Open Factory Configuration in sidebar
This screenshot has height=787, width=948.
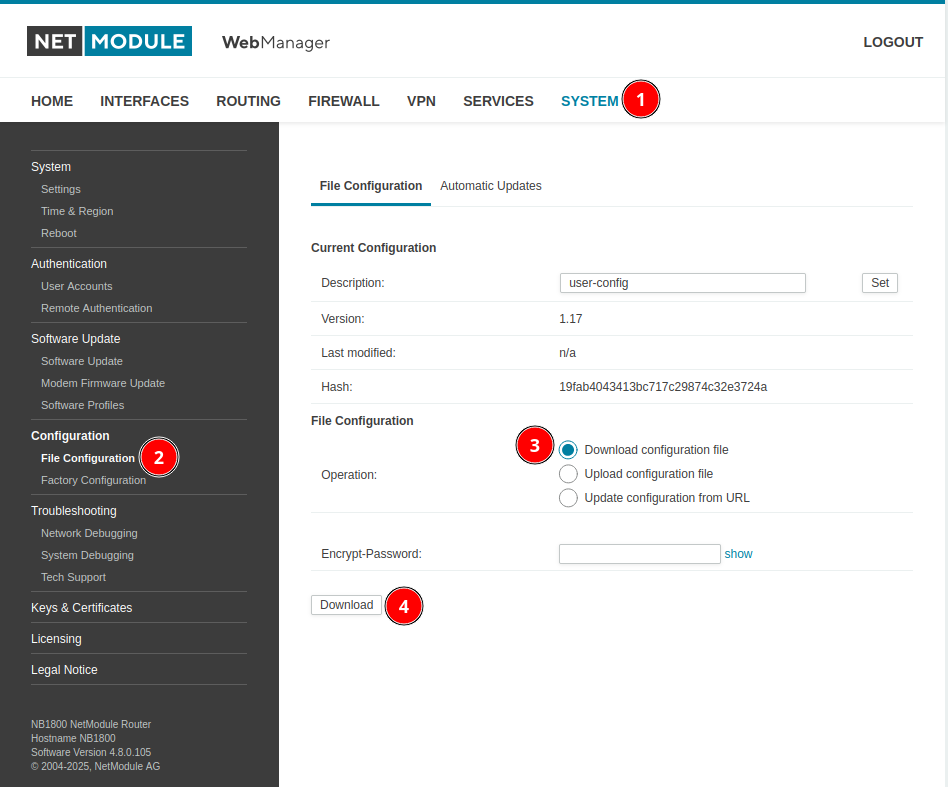click(x=94, y=481)
